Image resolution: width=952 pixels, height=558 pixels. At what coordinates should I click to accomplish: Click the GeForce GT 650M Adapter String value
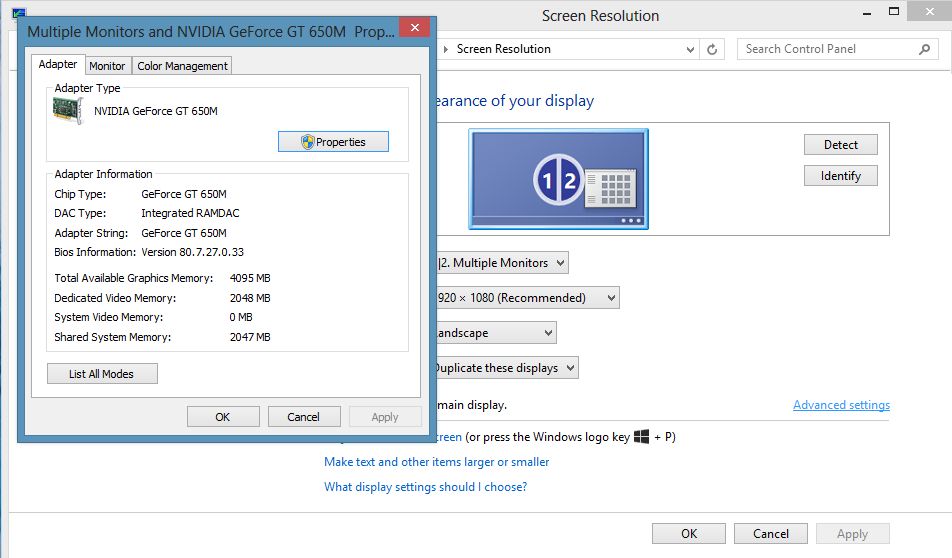tap(184, 233)
